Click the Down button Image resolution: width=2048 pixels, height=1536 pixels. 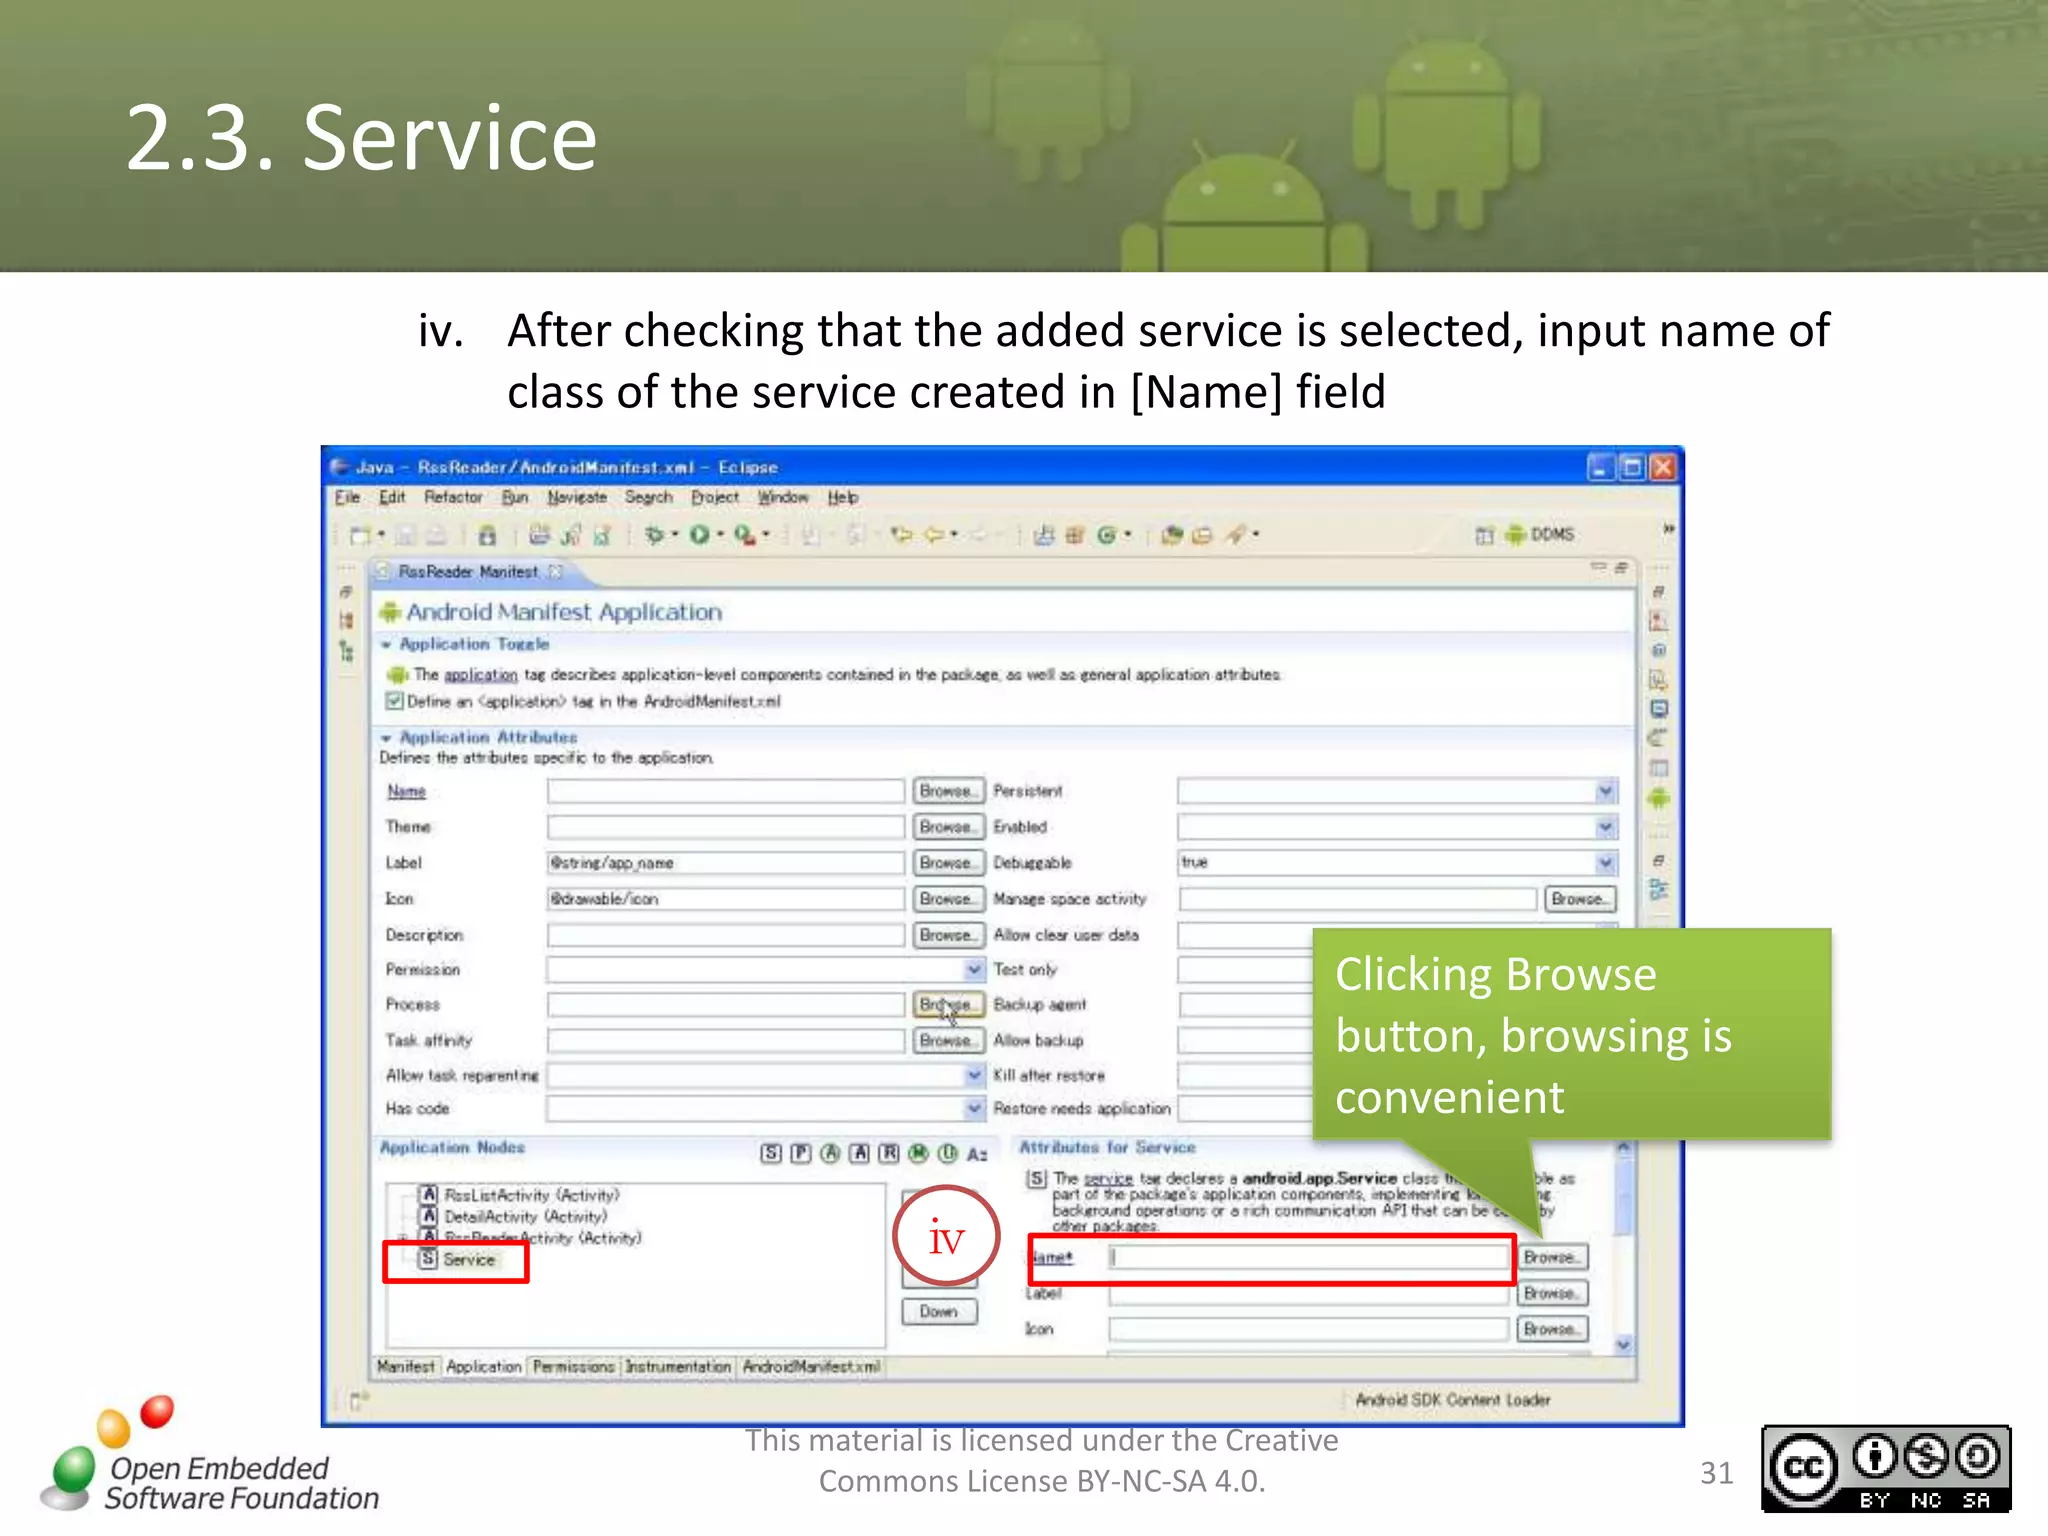pyautogui.click(x=939, y=1311)
